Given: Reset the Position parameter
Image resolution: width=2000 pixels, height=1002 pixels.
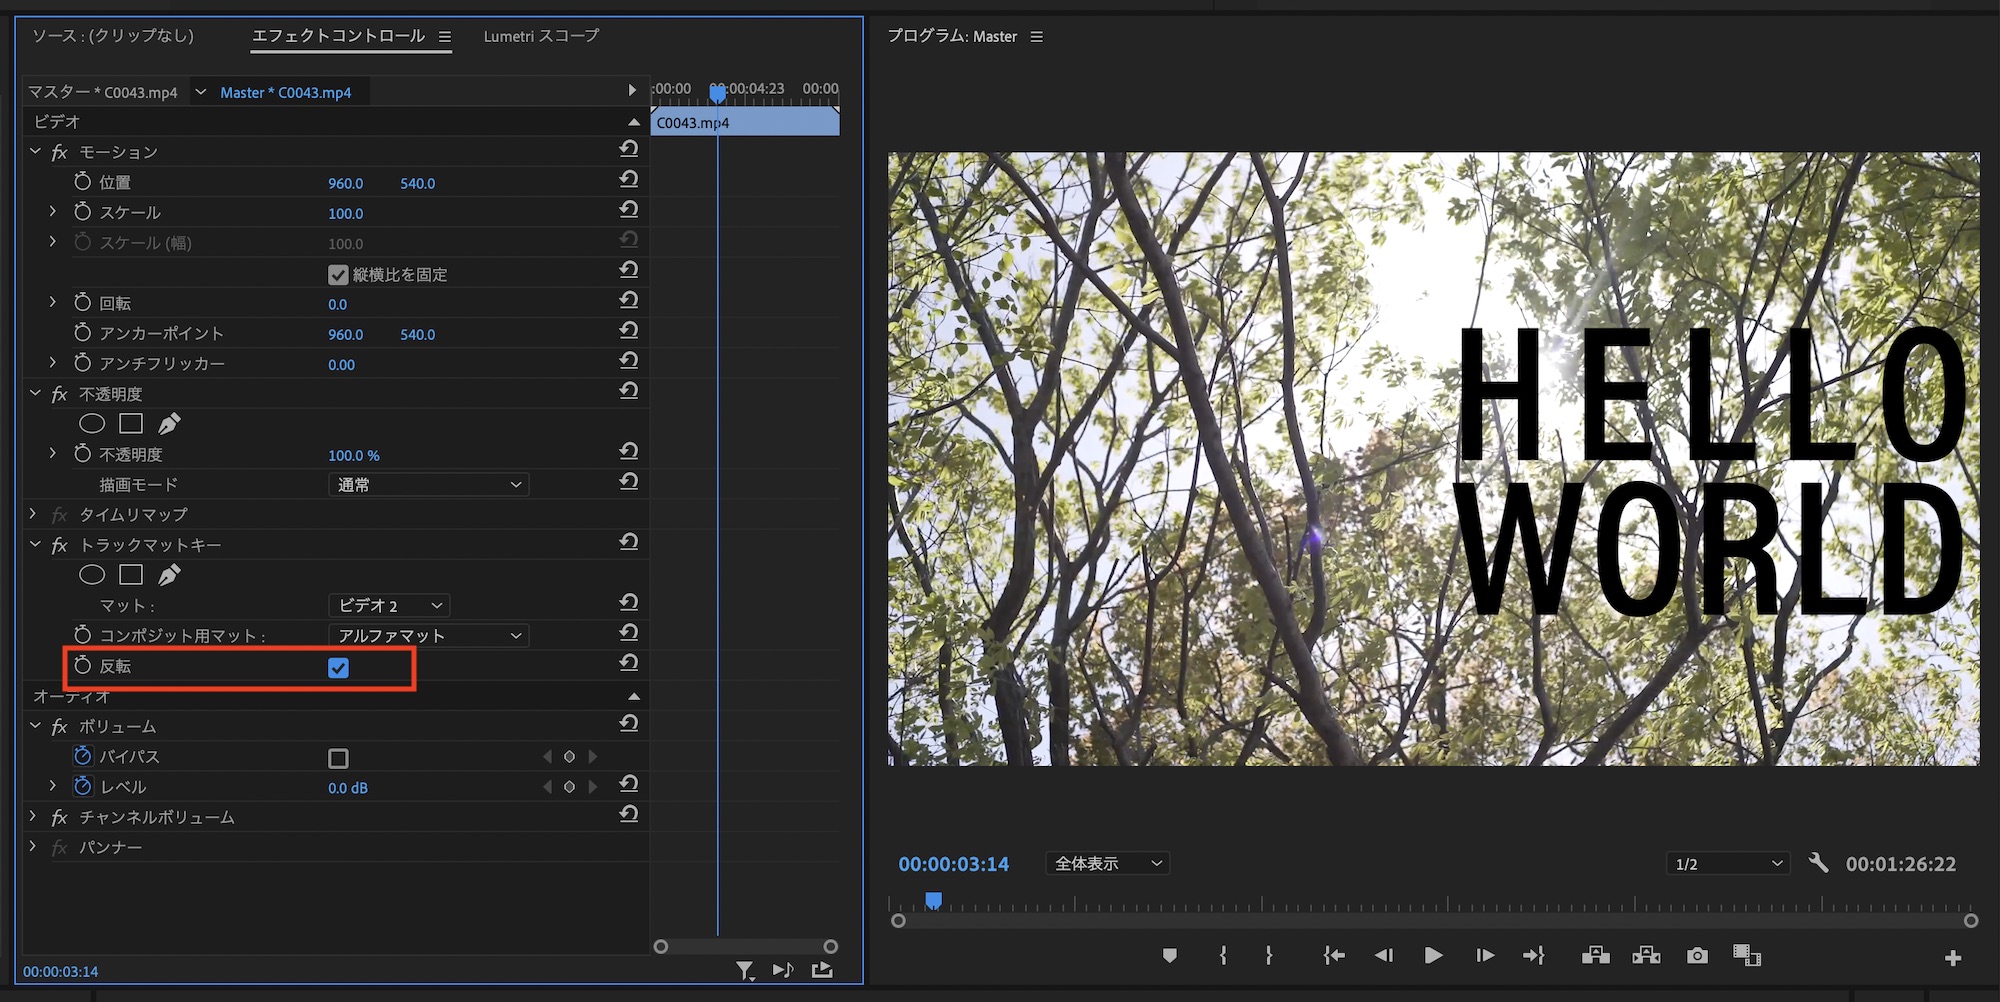Looking at the screenshot, I should 628,180.
